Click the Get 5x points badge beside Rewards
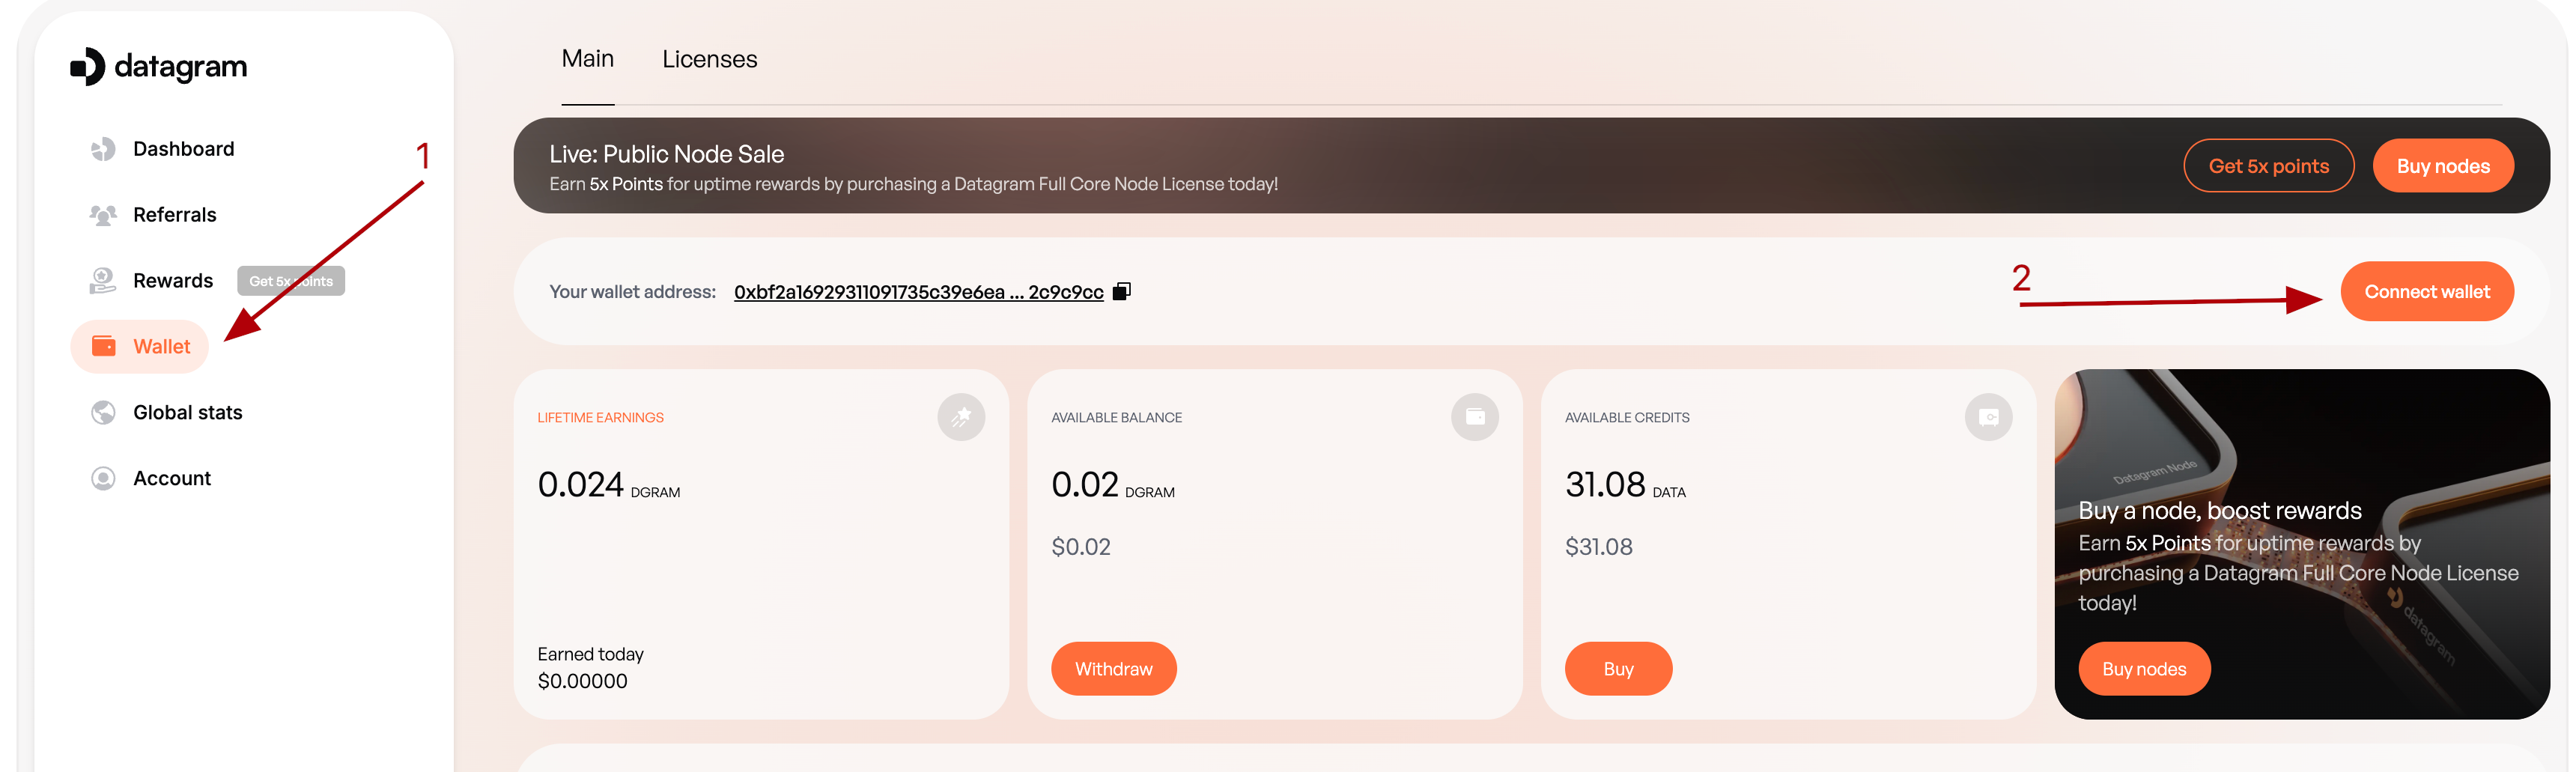This screenshot has height=772, width=2576. pyautogui.click(x=291, y=281)
